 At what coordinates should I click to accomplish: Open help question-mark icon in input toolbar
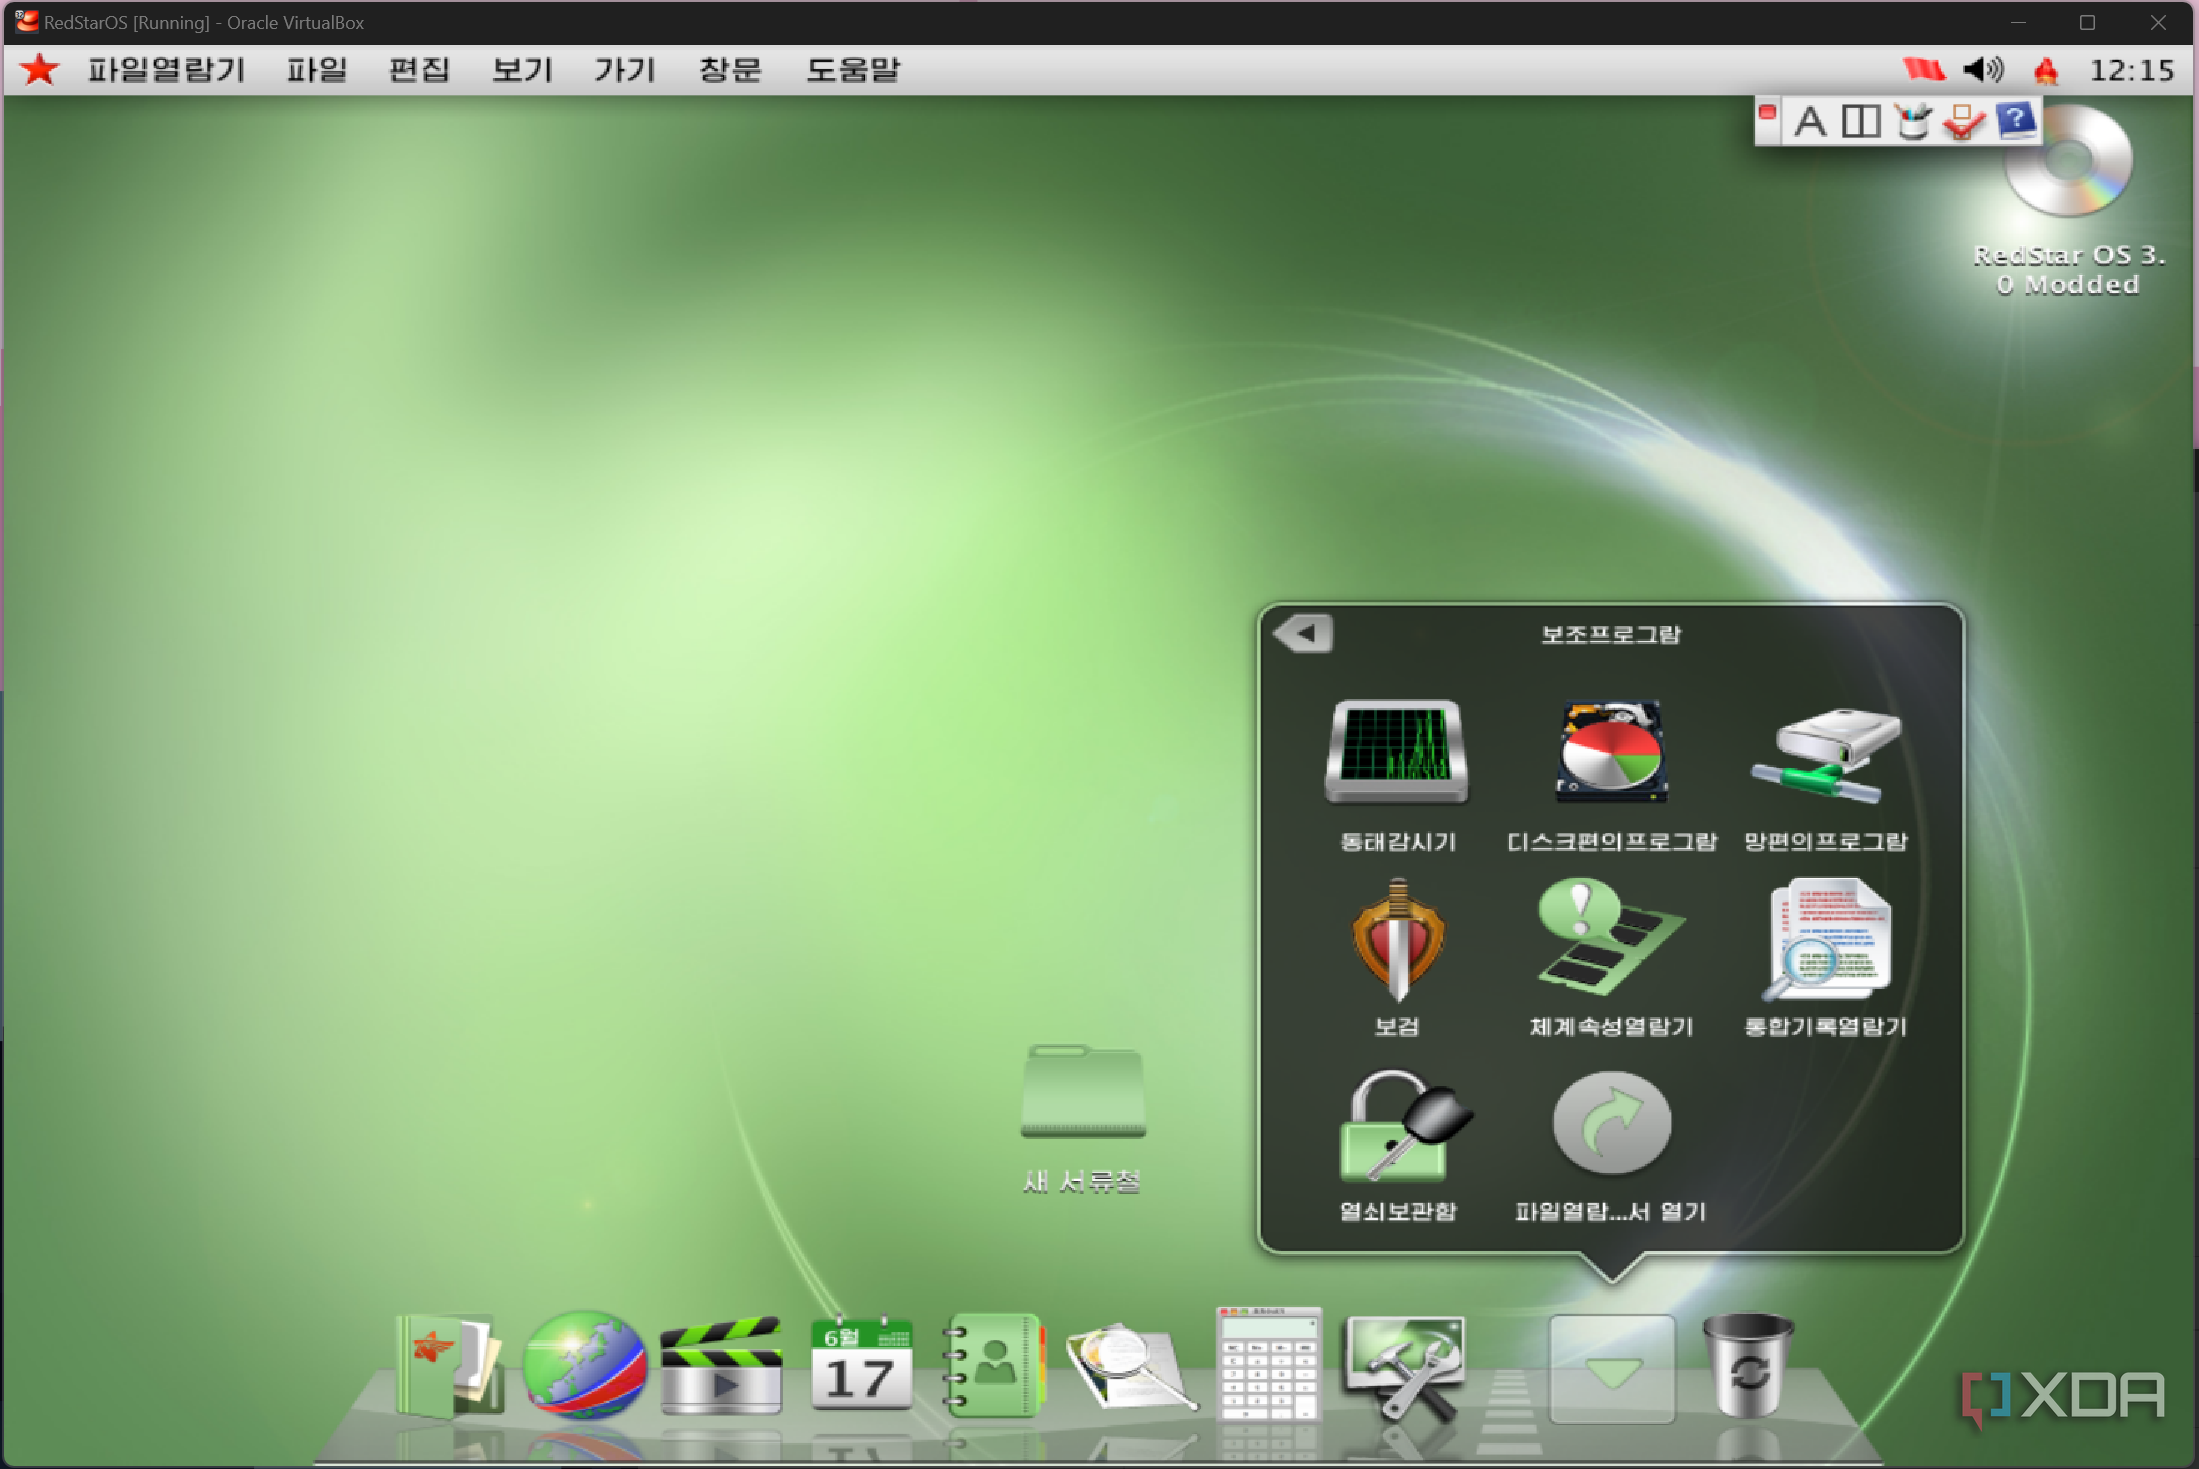coord(2015,120)
